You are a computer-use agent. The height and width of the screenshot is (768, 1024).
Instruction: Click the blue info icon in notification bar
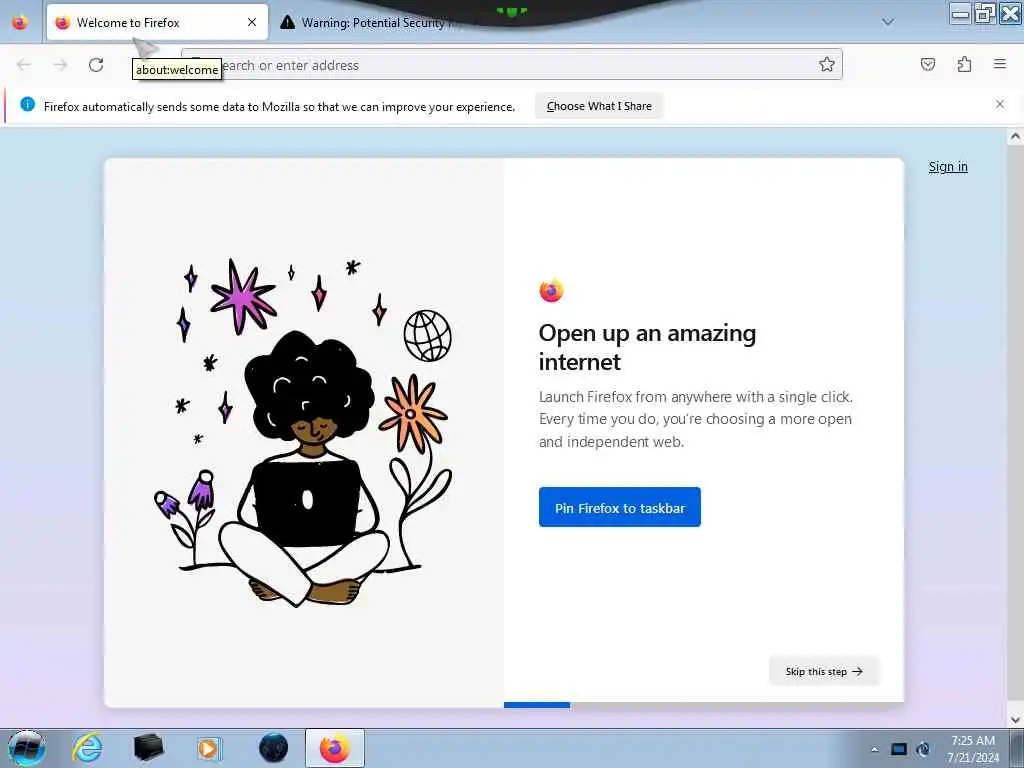click(27, 104)
